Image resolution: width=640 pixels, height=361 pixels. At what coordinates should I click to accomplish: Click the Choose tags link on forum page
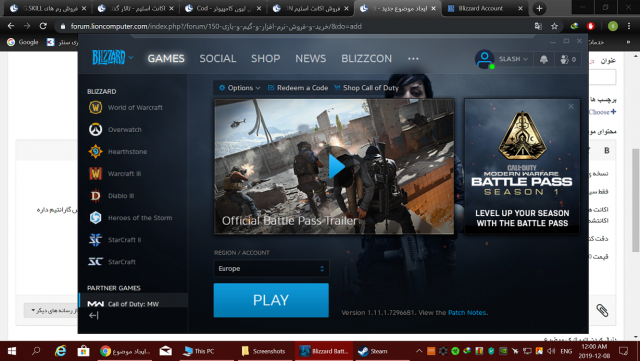click(x=602, y=112)
